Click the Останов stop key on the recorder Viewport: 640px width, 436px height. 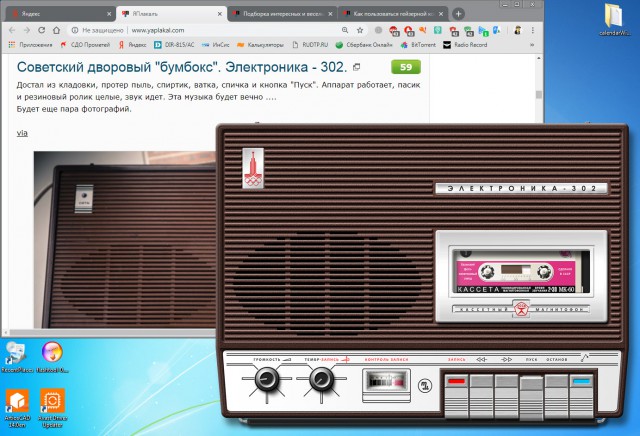[556, 396]
